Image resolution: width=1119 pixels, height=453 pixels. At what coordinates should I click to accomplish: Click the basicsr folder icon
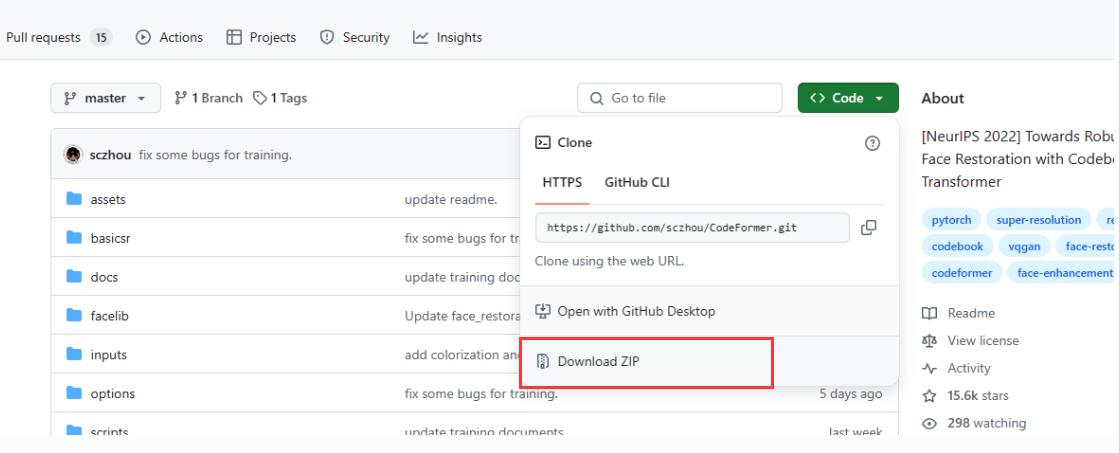pos(74,238)
